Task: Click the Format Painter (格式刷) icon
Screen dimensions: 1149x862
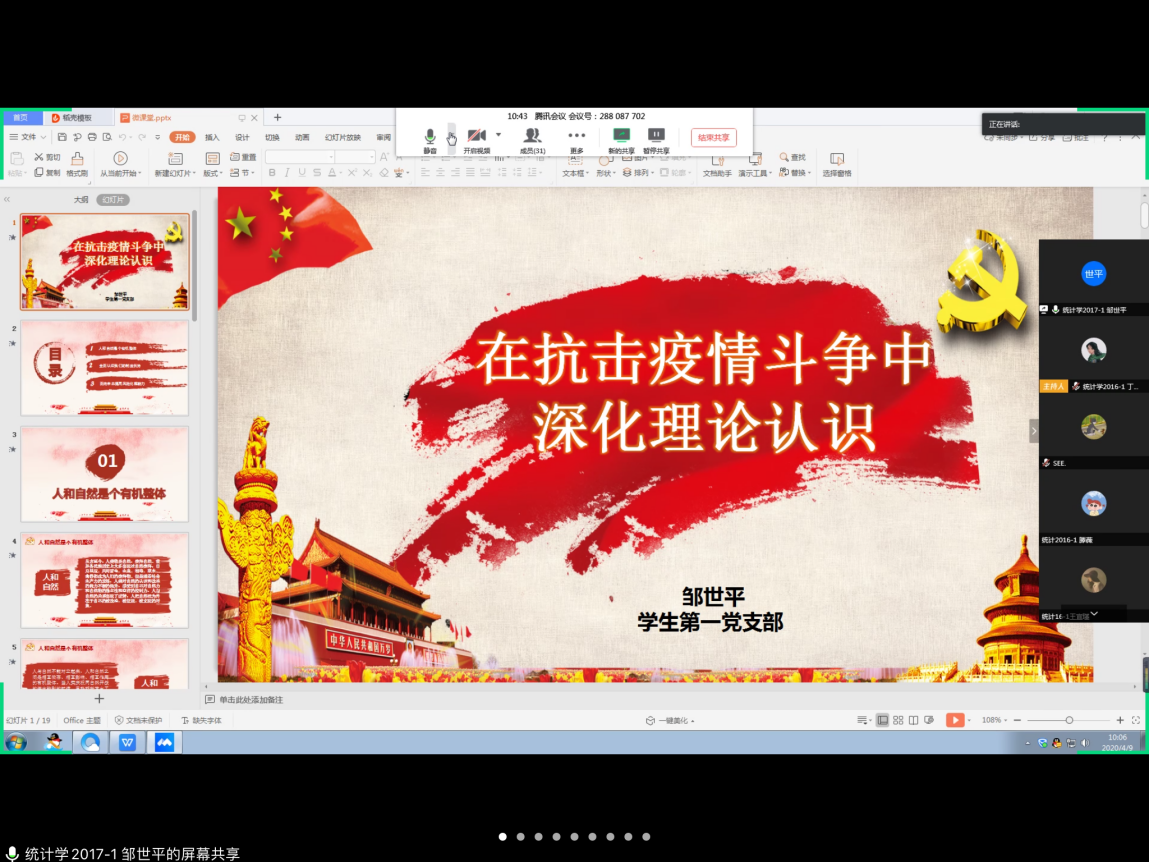Action: click(77, 164)
